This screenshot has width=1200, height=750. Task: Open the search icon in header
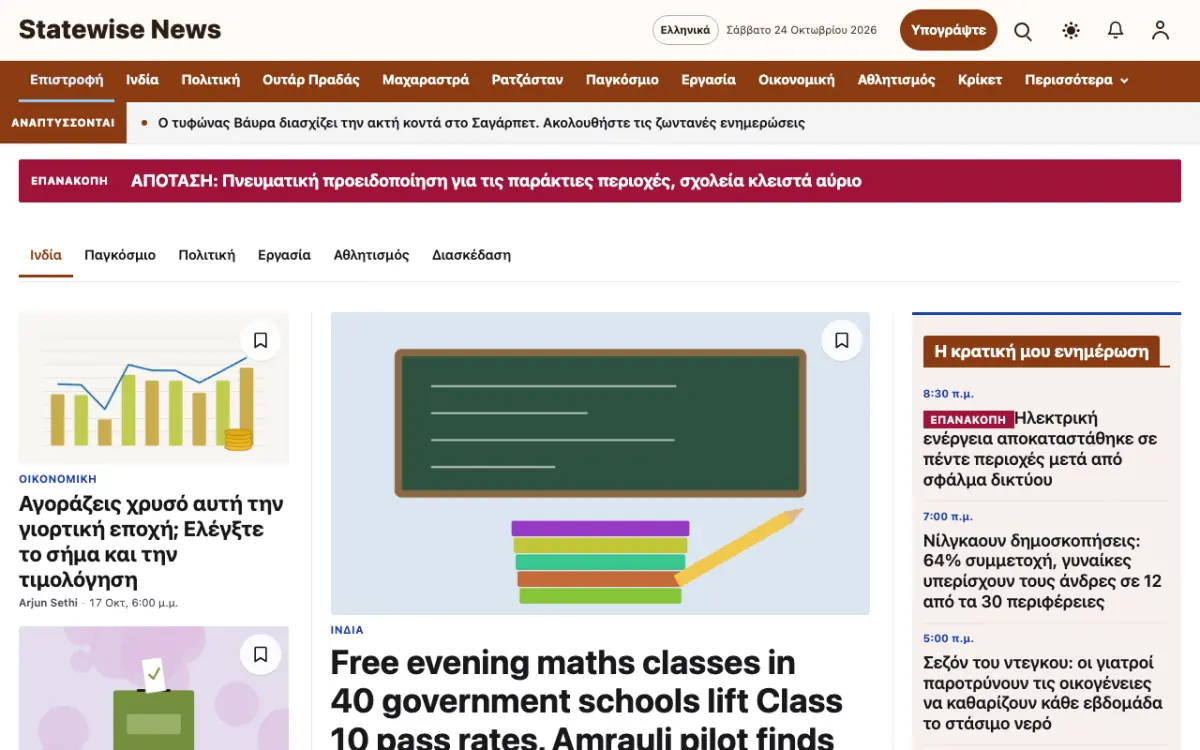(1023, 31)
